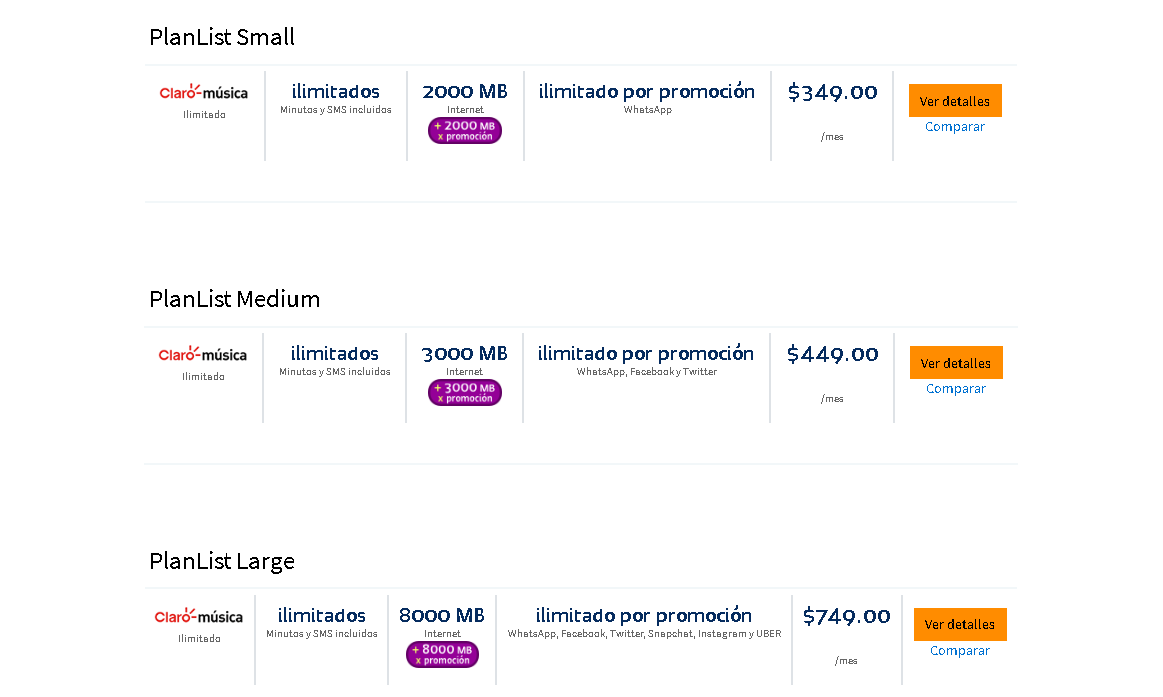Select the PlanList Large heading
Image resolution: width=1163 pixels, height=697 pixels.
click(222, 561)
